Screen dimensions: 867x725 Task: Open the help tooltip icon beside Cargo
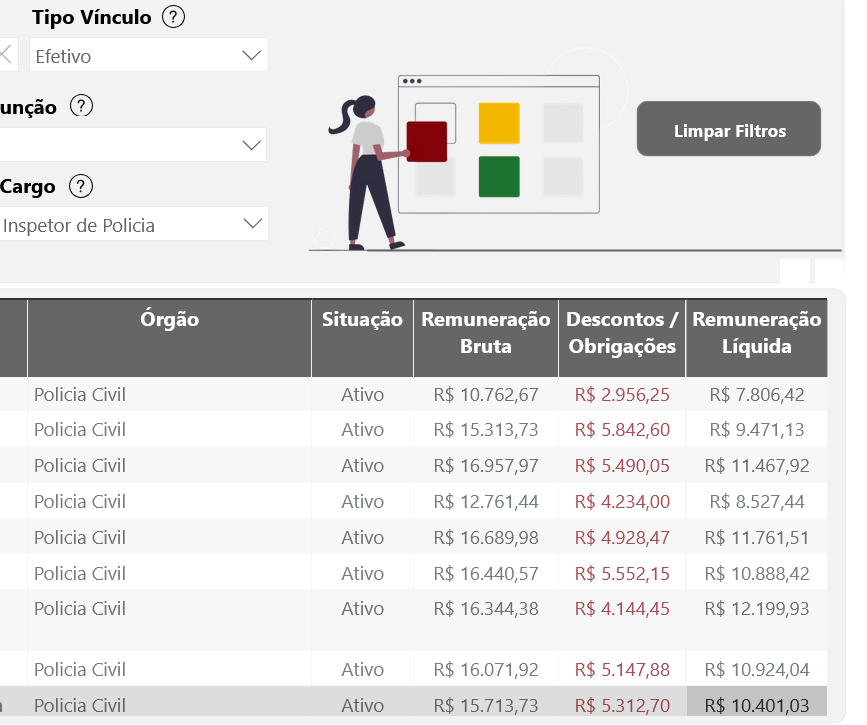point(81,186)
